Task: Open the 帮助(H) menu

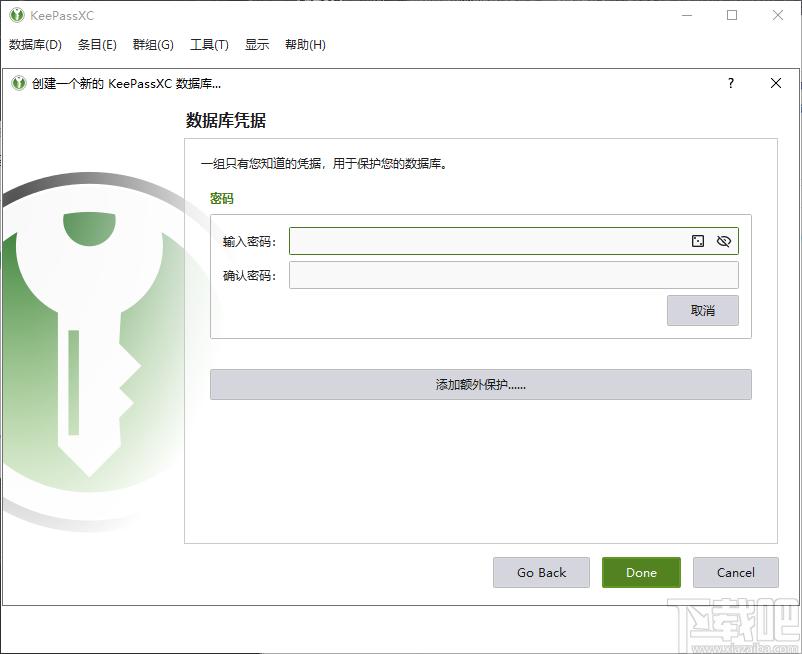Action: coord(305,45)
